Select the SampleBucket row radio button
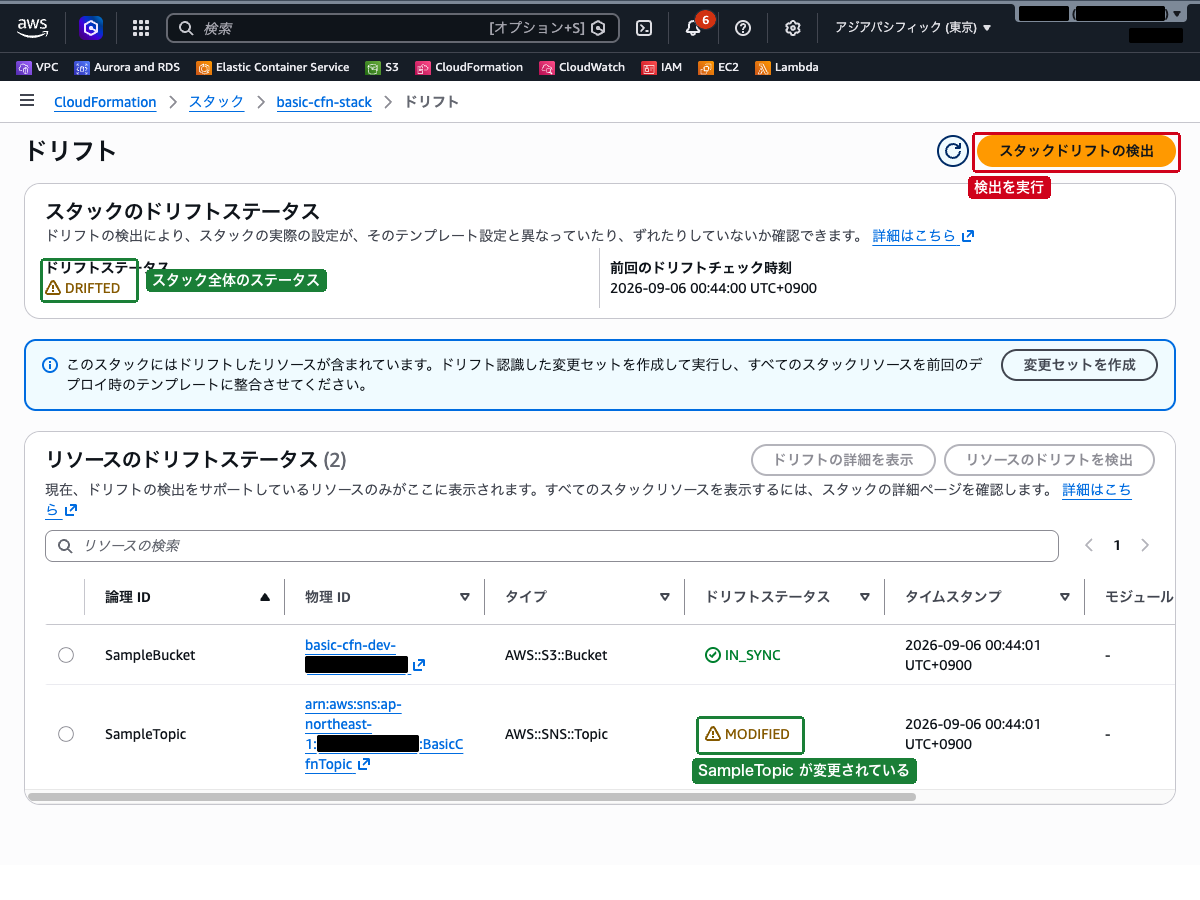This screenshot has width=1200, height=900. tap(66, 655)
